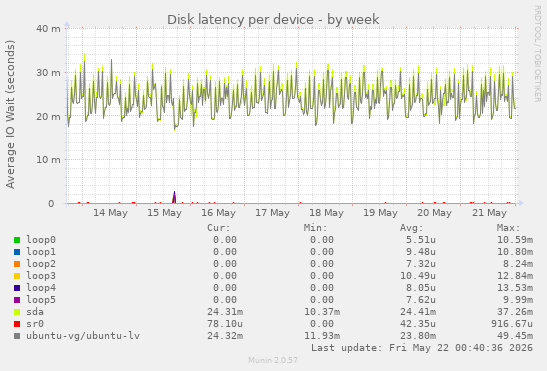
Task: Click the 40 m y-axis tick label
Action: [x=48, y=29]
